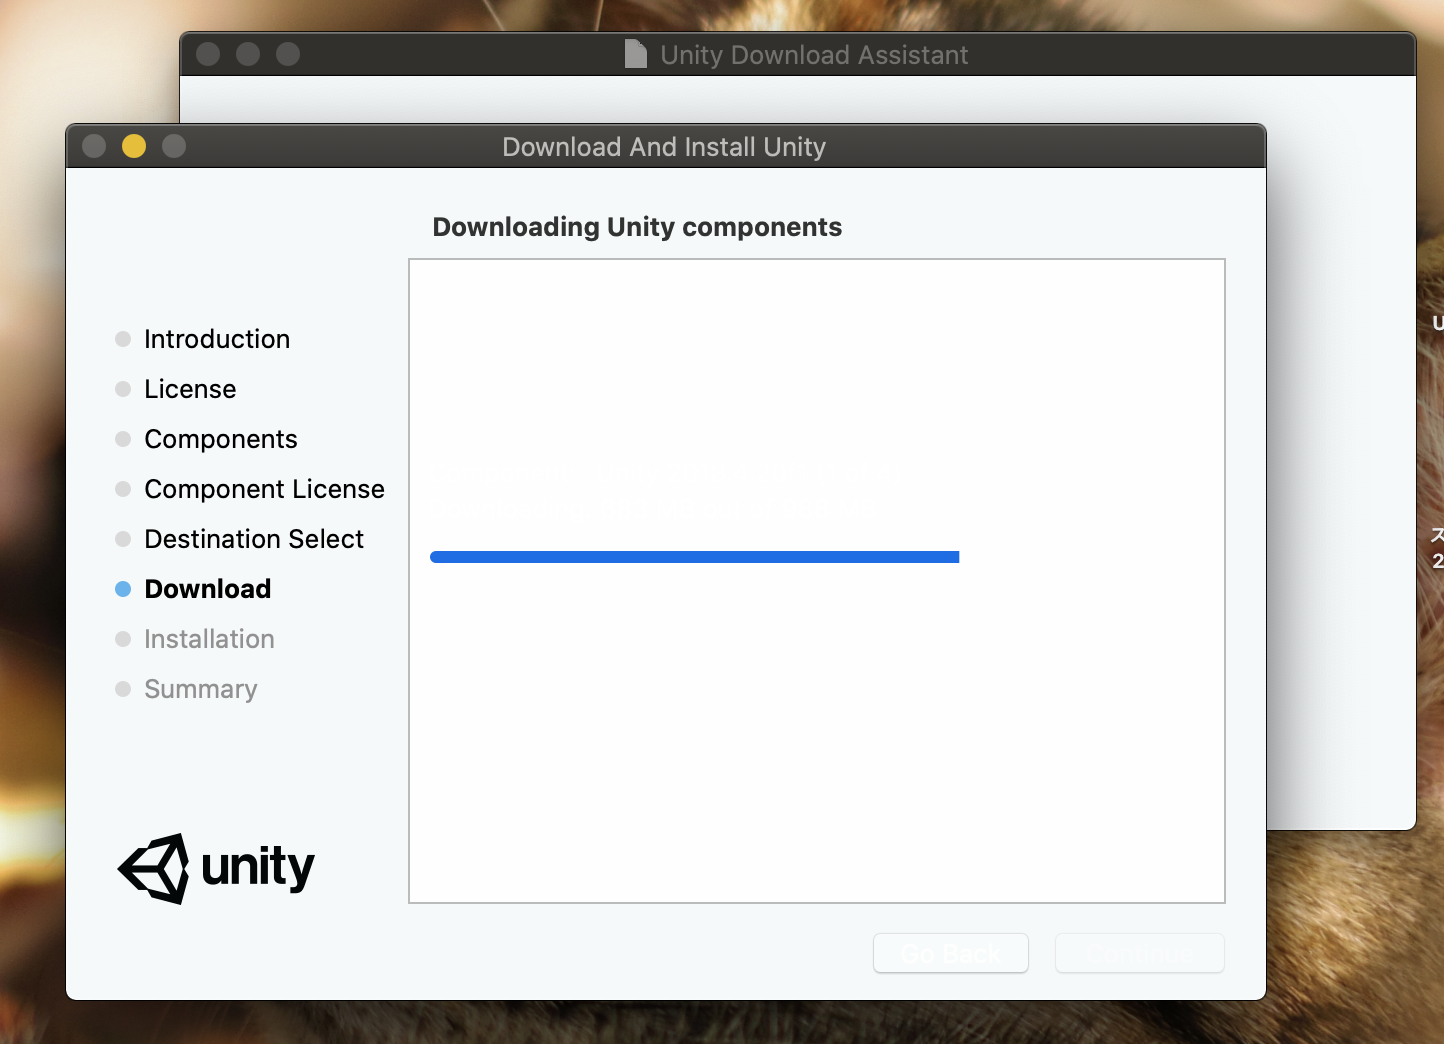
Task: Click the dimmed Installation step label
Action: (209, 639)
